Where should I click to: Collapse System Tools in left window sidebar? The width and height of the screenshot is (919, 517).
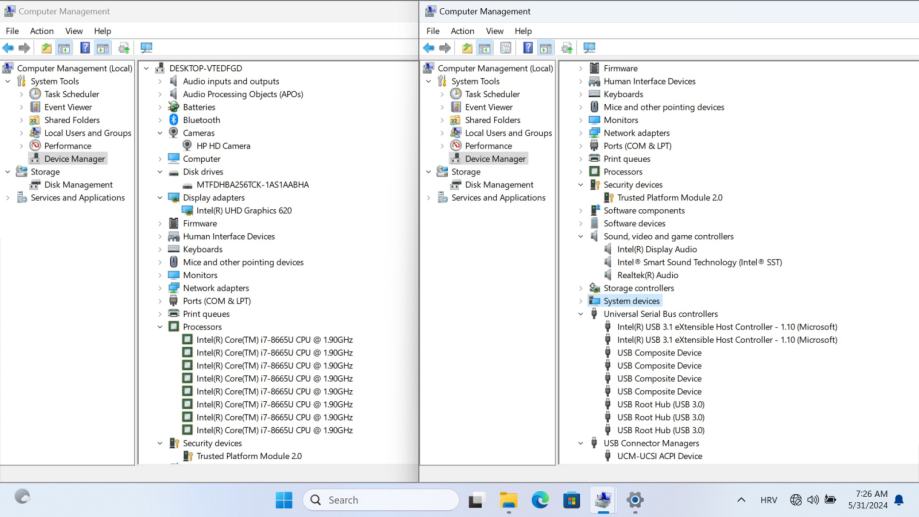click(x=8, y=81)
